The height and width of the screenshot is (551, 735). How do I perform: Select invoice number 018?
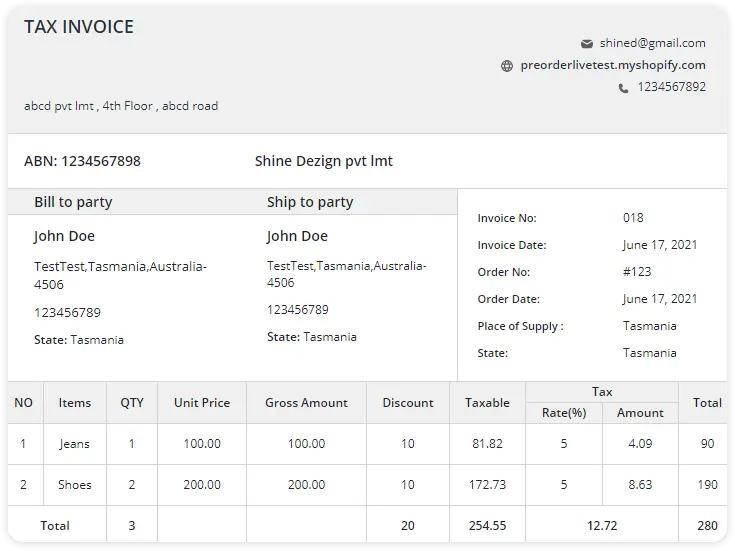point(633,218)
